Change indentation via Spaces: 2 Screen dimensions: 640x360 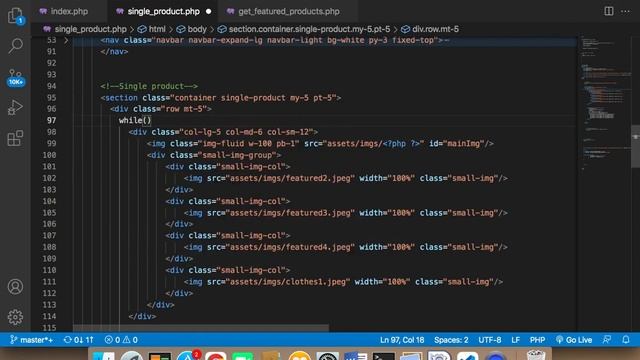click(x=451, y=340)
